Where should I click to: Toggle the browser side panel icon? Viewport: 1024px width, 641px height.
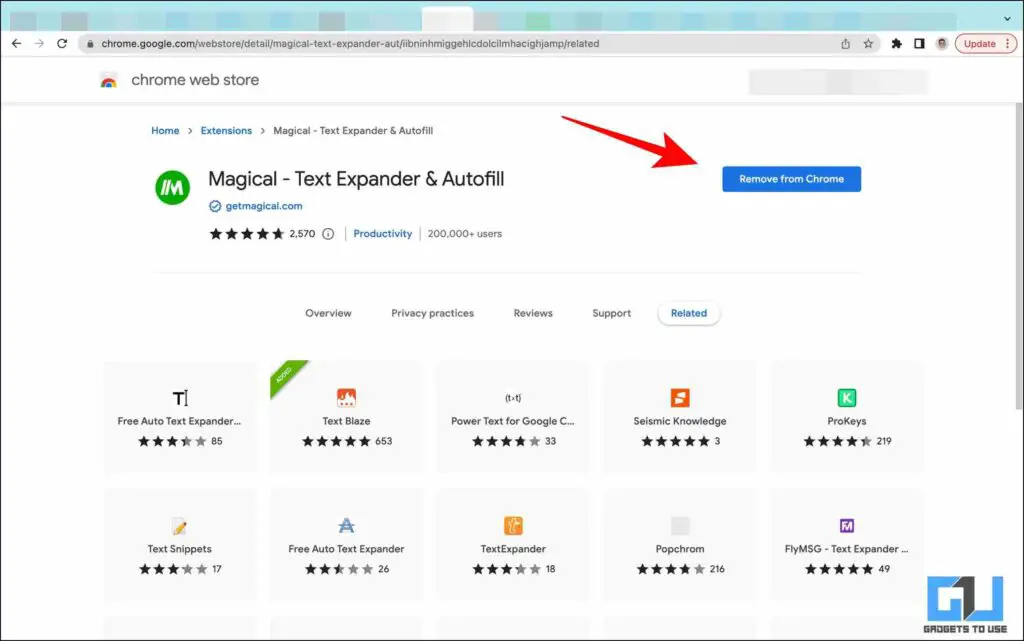click(x=919, y=44)
